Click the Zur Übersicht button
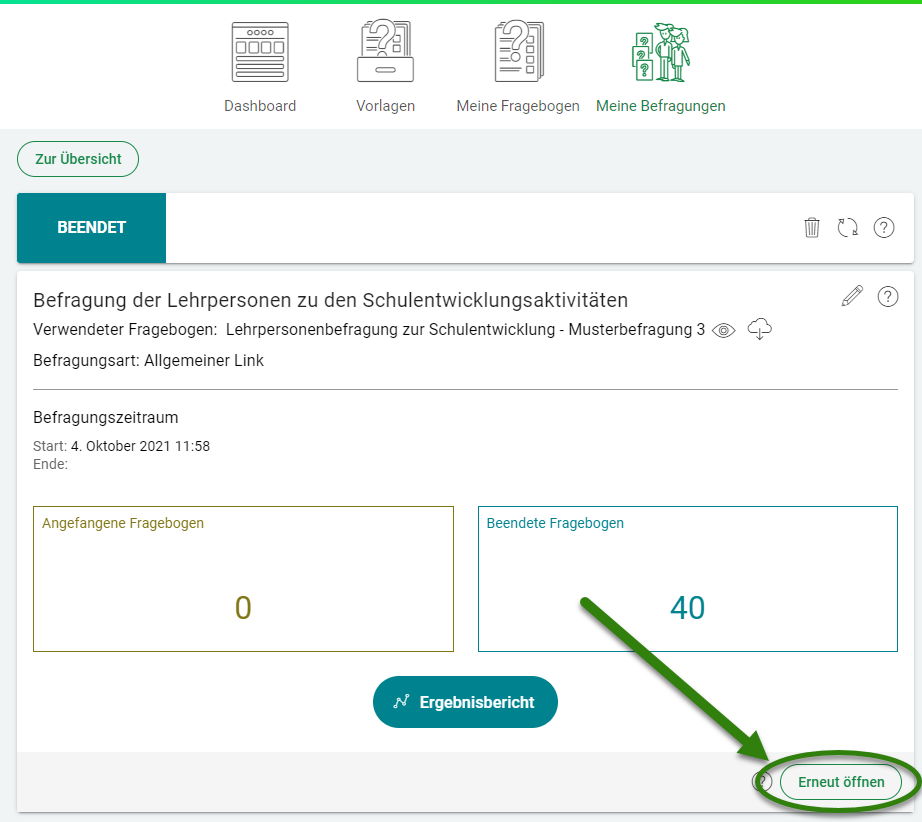The width and height of the screenshot is (922, 822). click(78, 159)
